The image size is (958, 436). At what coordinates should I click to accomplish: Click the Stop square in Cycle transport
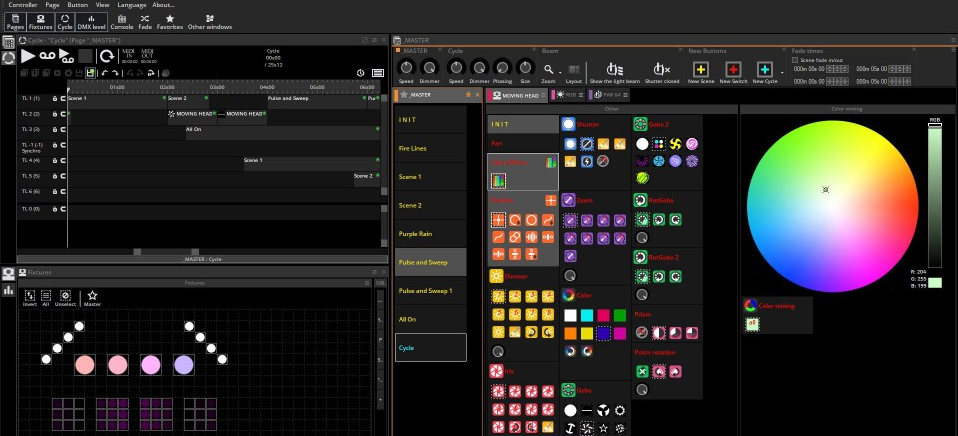point(86,56)
